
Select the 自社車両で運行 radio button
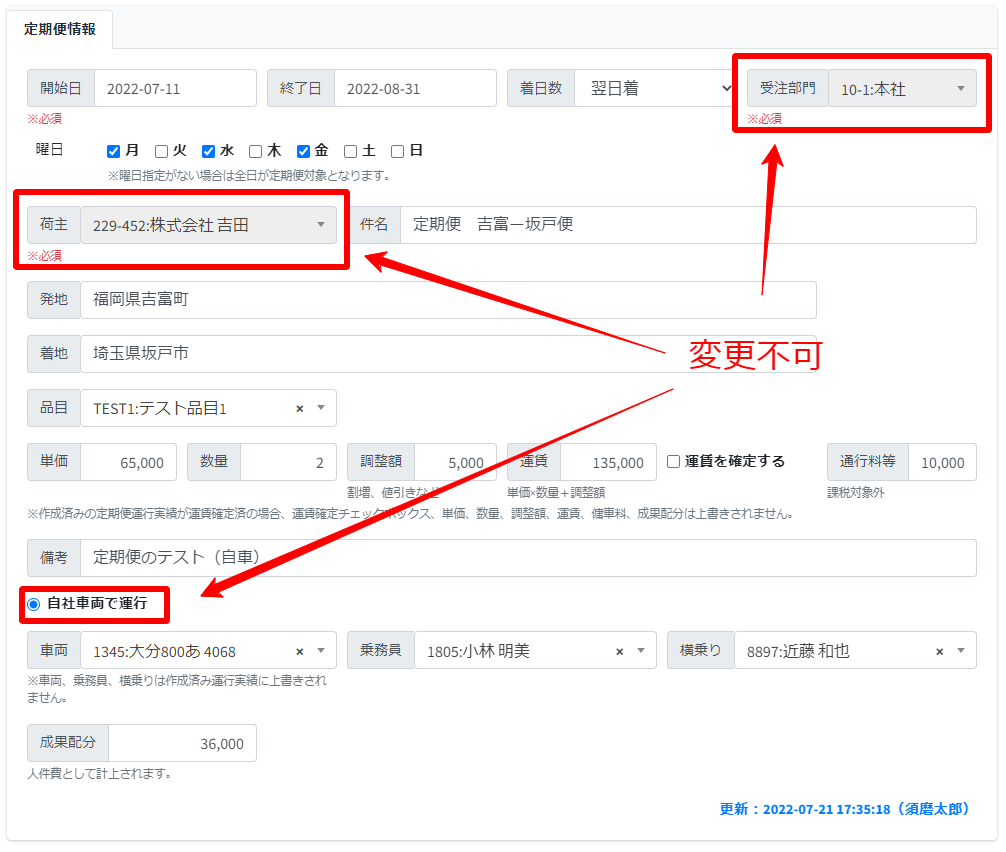(34, 604)
